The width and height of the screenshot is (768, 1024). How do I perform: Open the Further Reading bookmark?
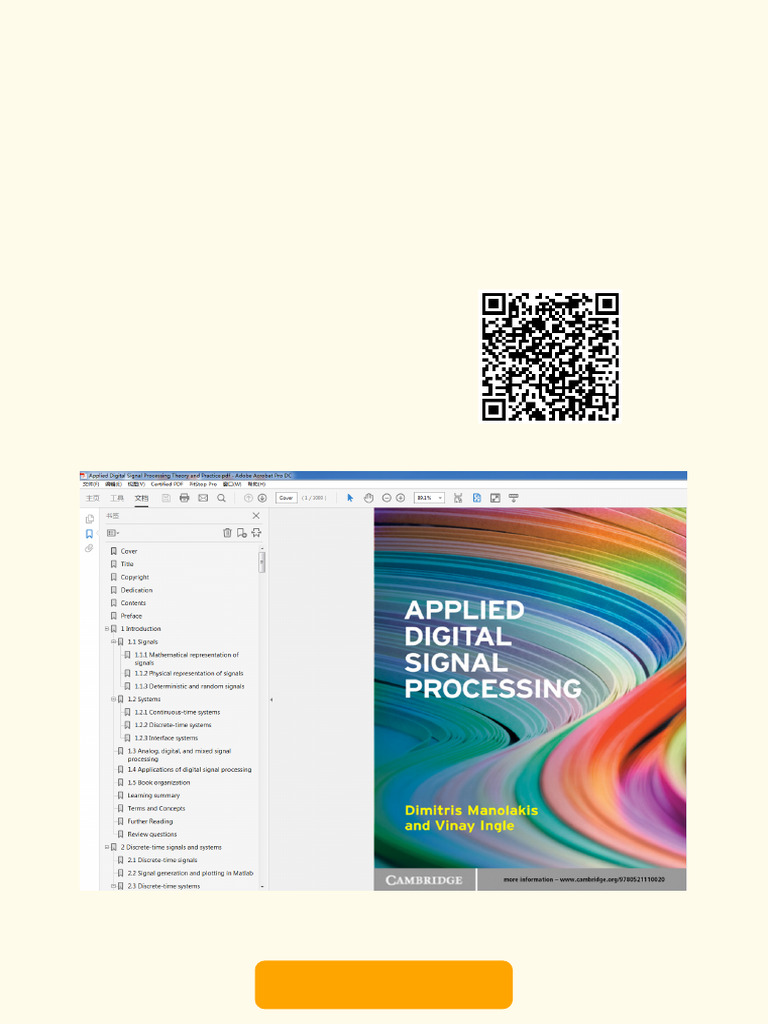point(150,822)
